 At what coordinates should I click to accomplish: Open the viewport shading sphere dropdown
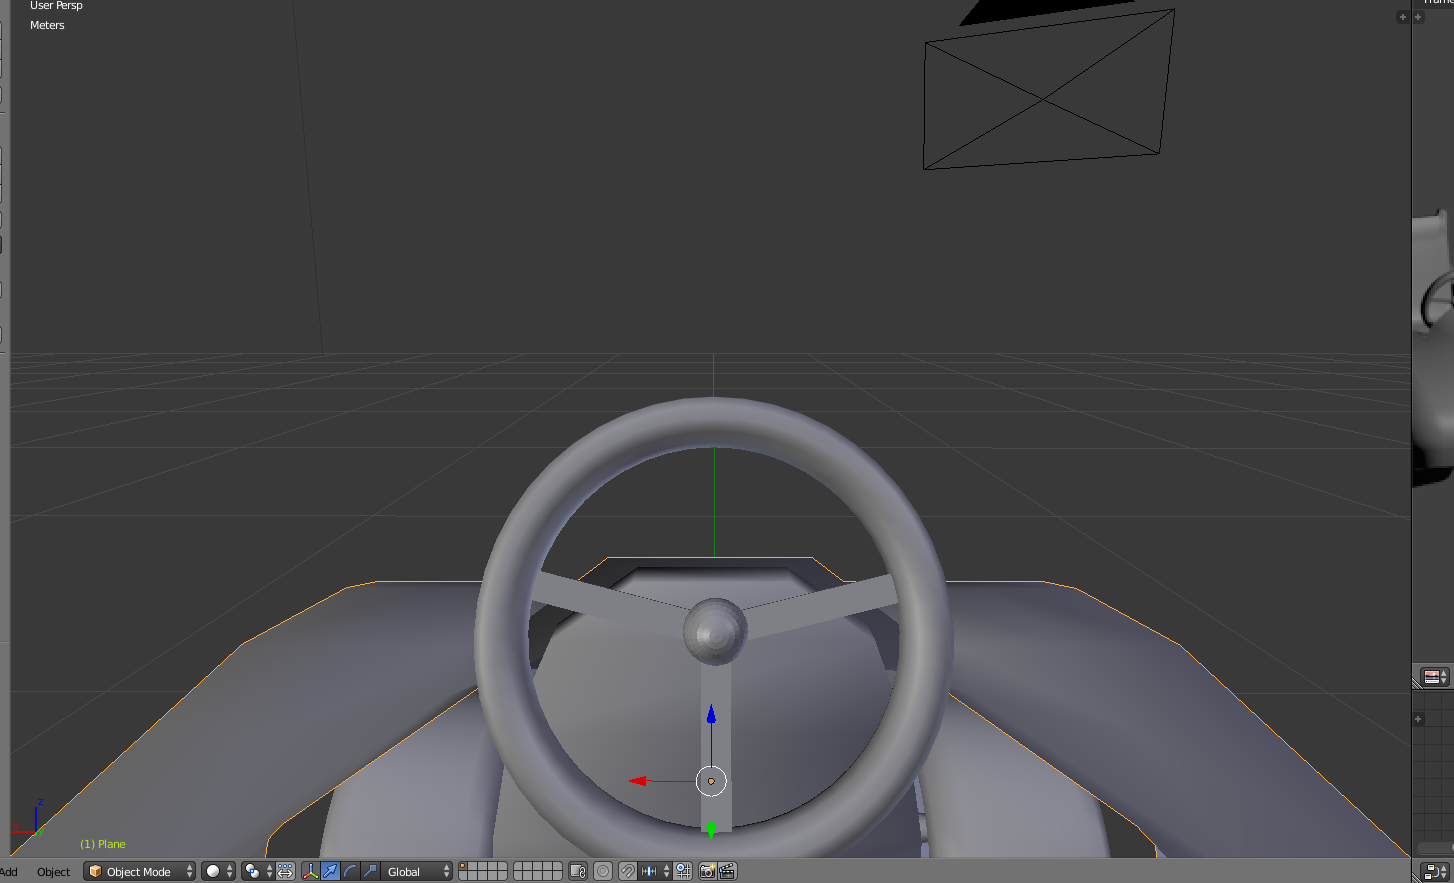click(218, 872)
